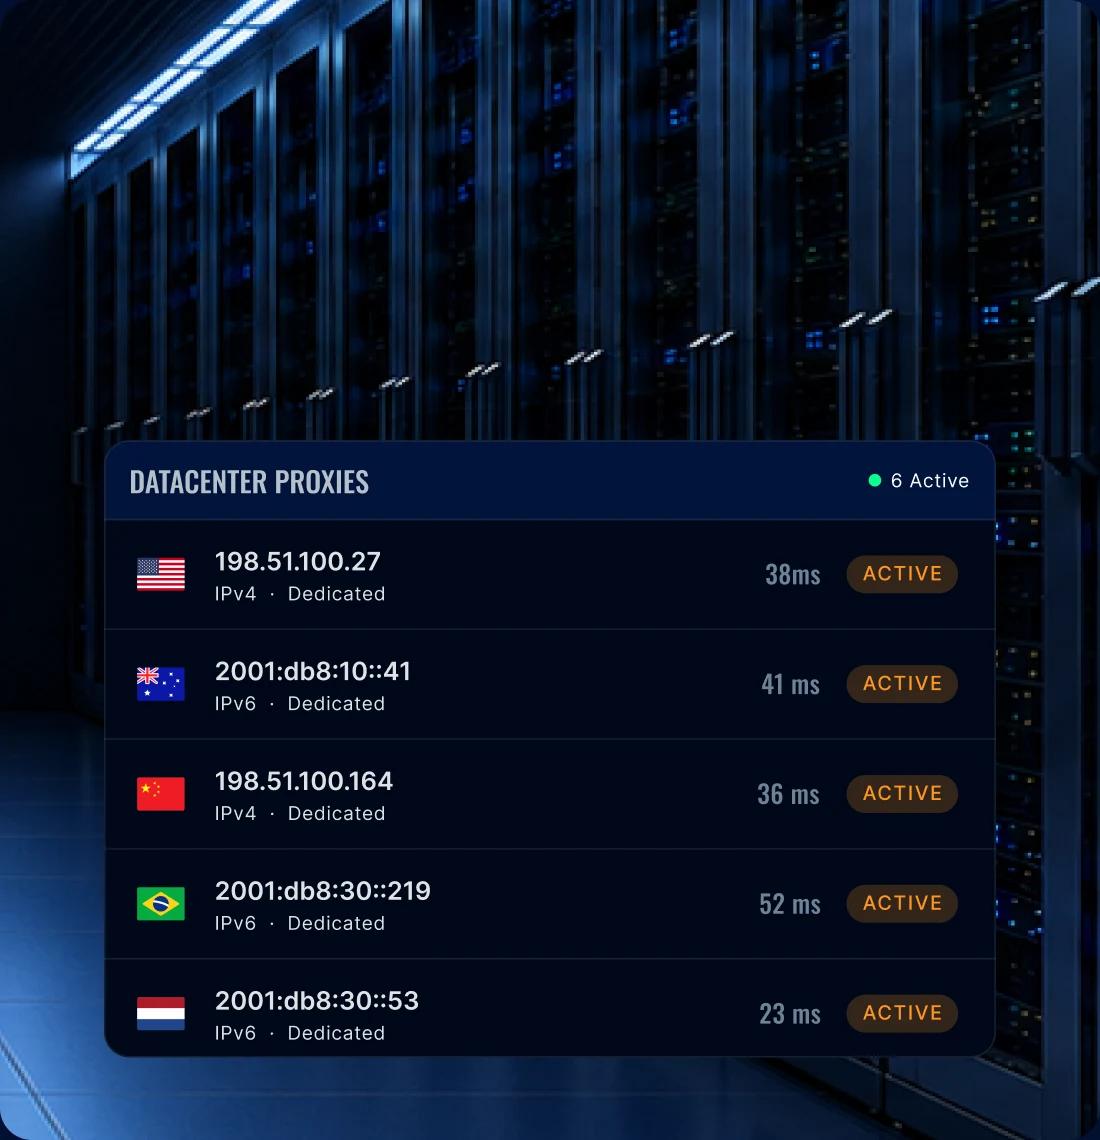
Task: Click ACTIVE badge for 2001:db8:30::219
Action: 902,904
